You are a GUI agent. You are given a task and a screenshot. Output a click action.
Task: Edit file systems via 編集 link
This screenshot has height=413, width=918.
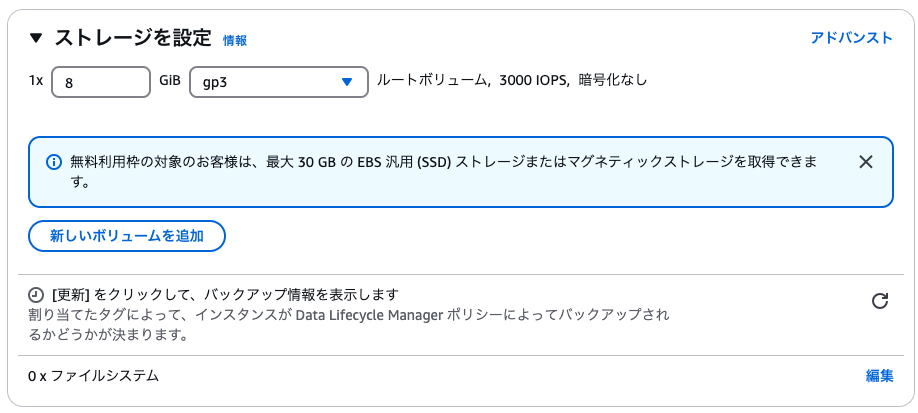(879, 376)
